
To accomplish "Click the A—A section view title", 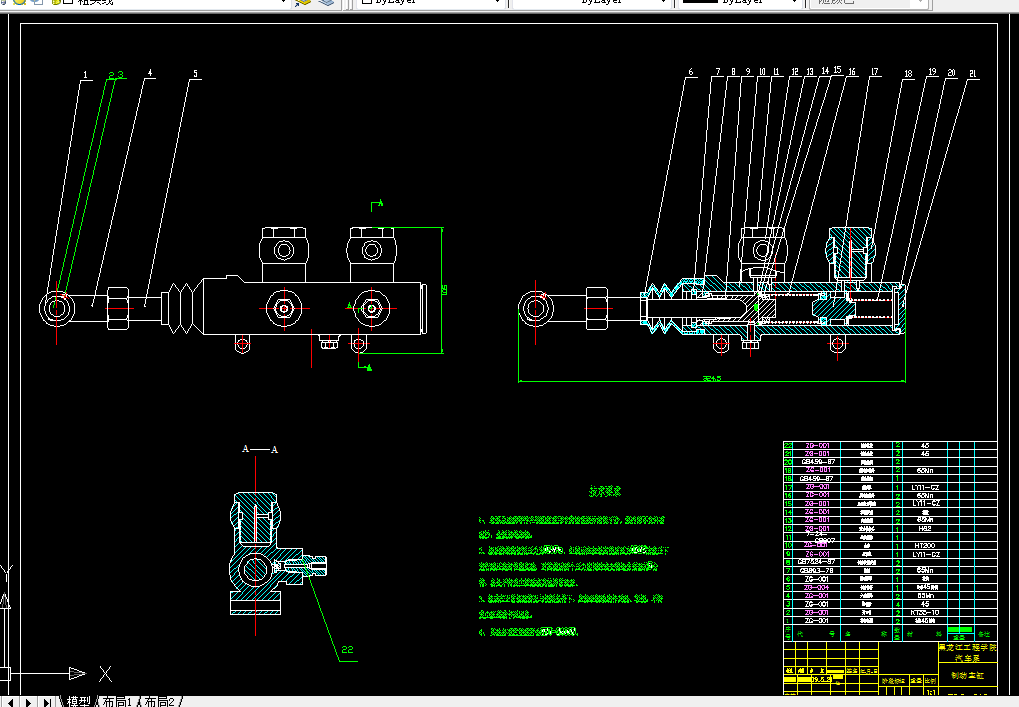I will coord(260,449).
